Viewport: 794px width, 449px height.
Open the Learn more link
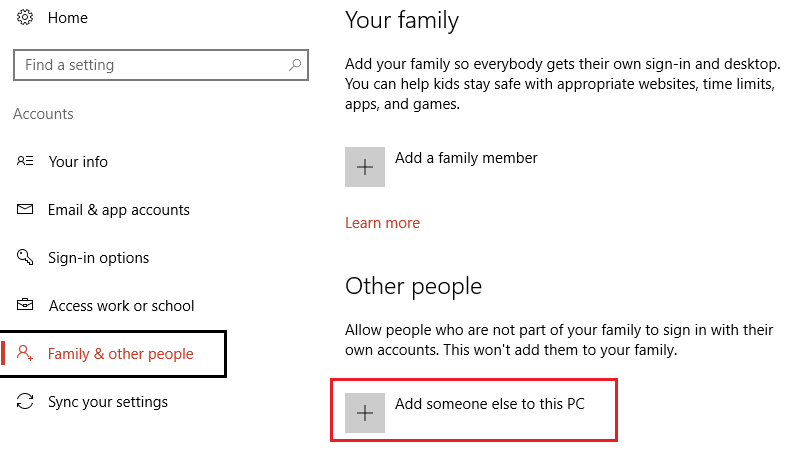[x=382, y=223]
